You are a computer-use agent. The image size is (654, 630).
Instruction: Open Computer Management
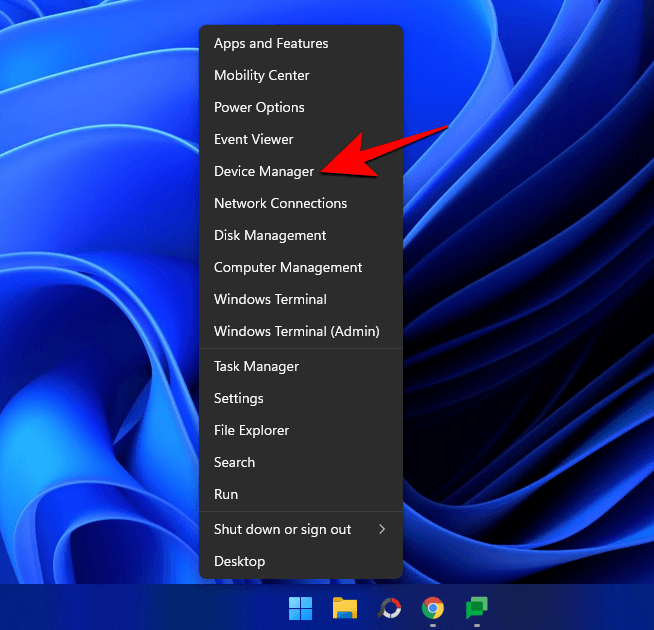pos(288,267)
